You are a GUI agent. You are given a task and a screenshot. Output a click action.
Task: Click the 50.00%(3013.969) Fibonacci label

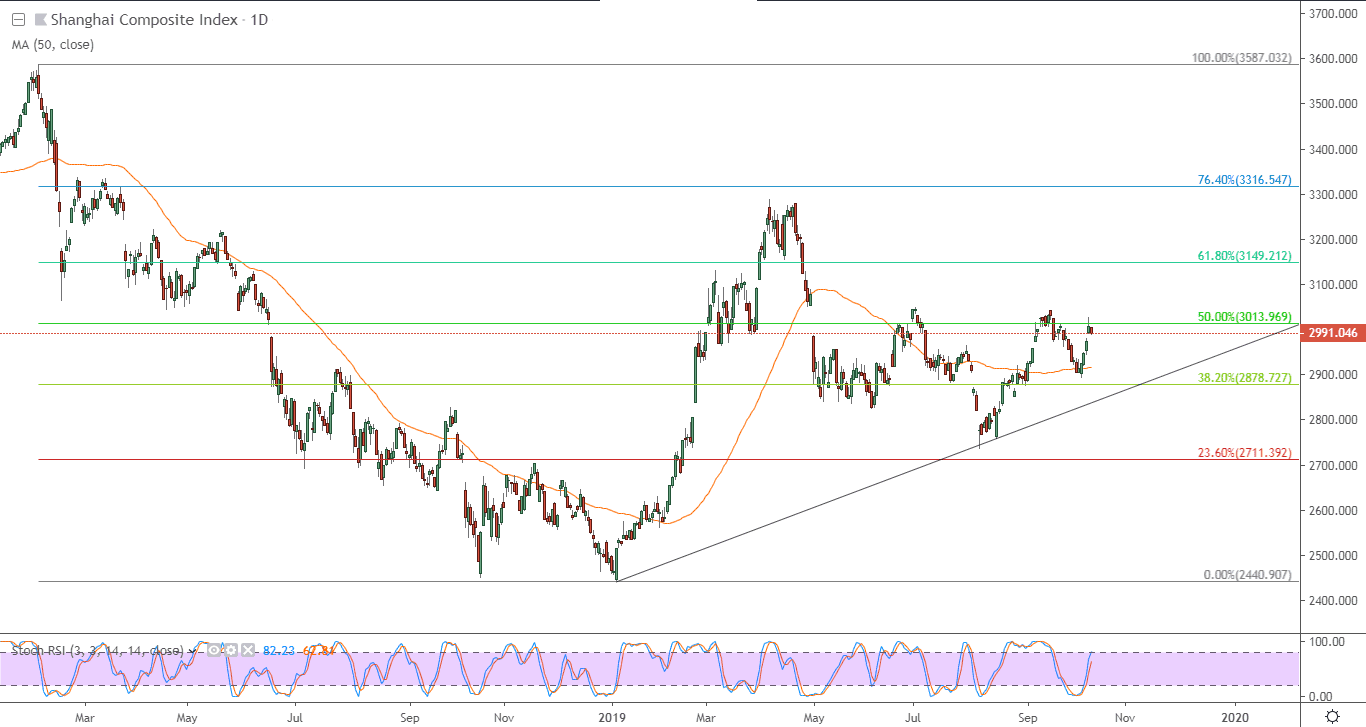coord(1245,317)
